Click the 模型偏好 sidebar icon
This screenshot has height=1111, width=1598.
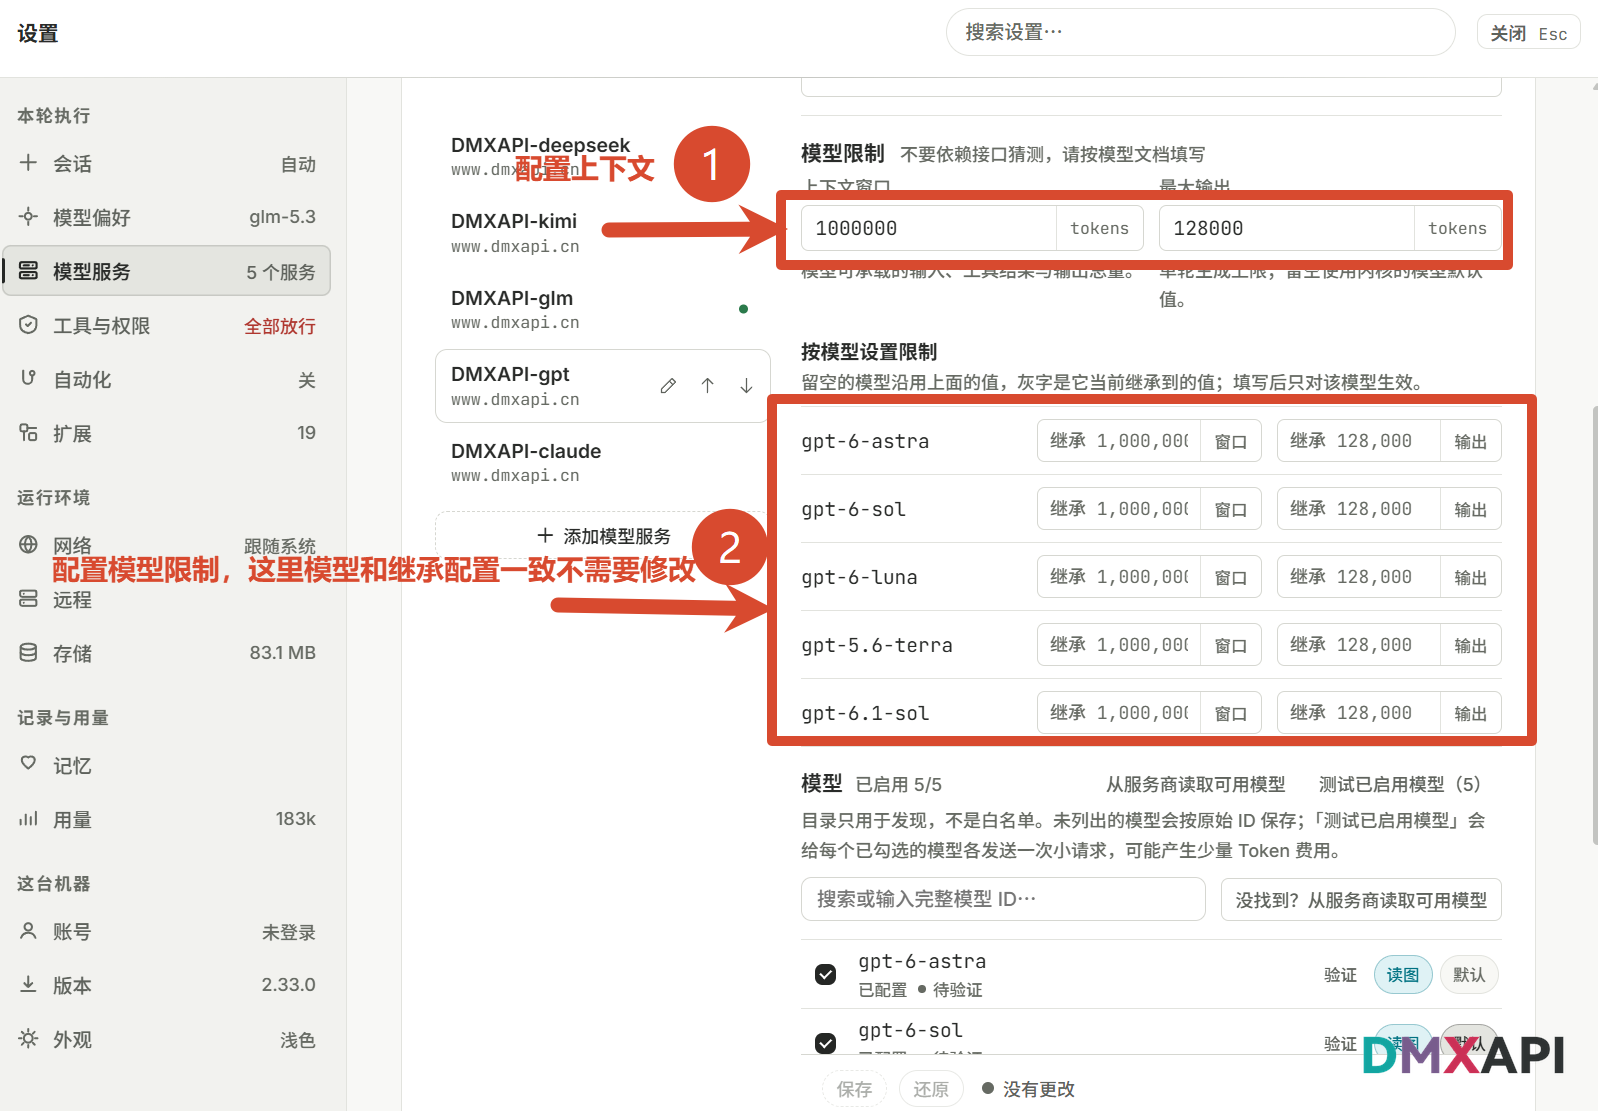[x=28, y=217]
